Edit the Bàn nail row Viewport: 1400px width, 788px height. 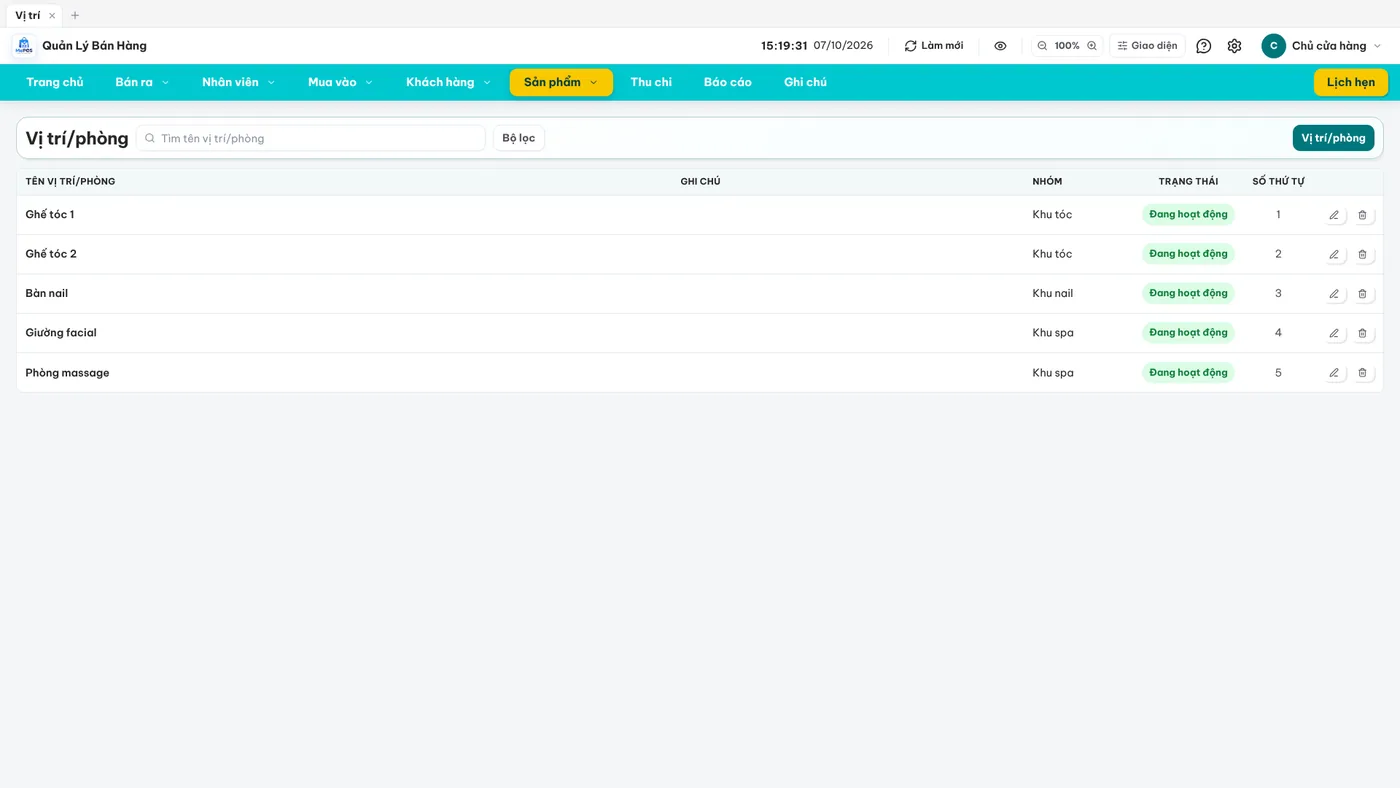[x=1334, y=294]
